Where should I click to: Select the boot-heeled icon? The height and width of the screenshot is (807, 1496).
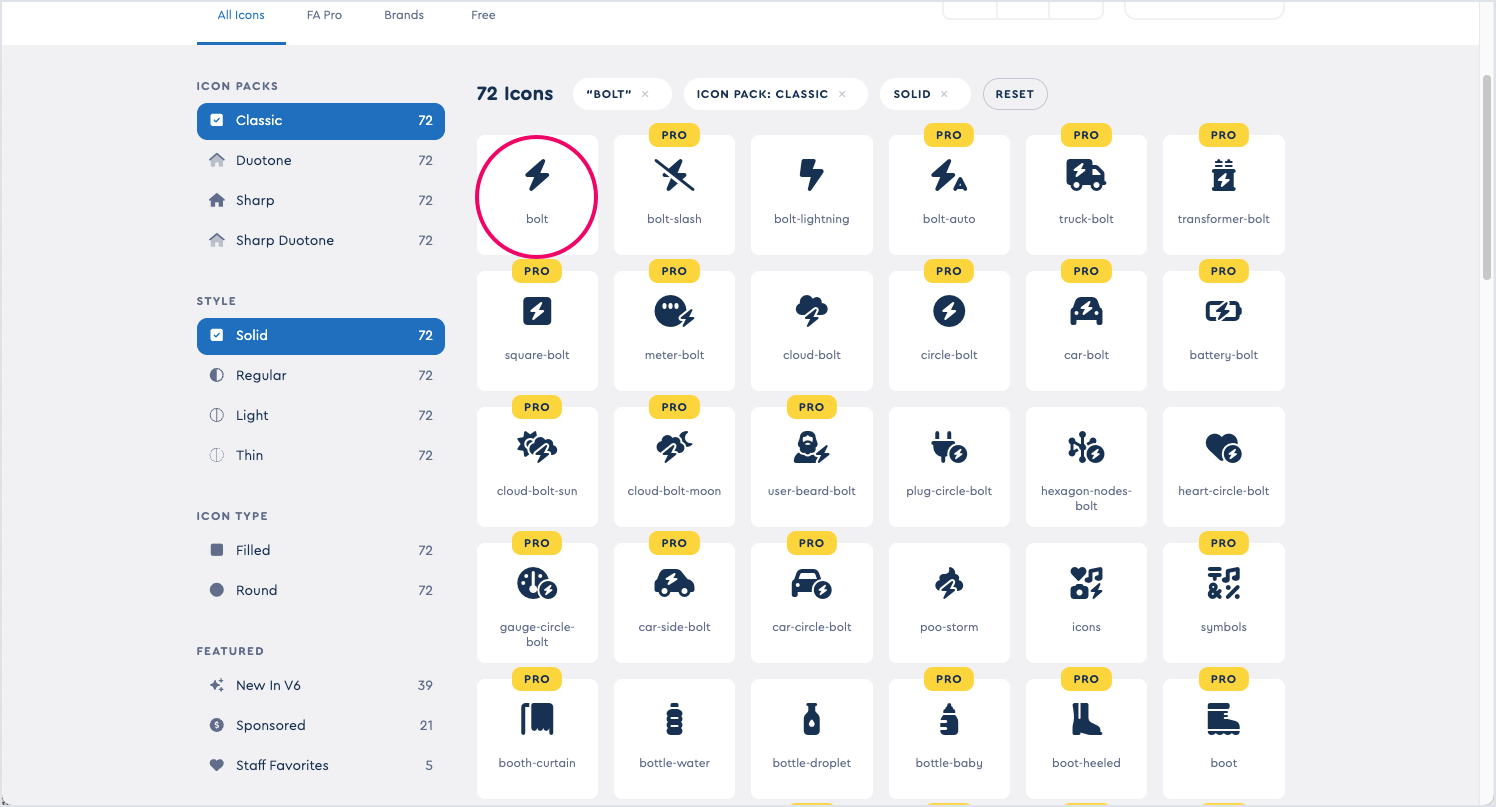[1086, 738]
